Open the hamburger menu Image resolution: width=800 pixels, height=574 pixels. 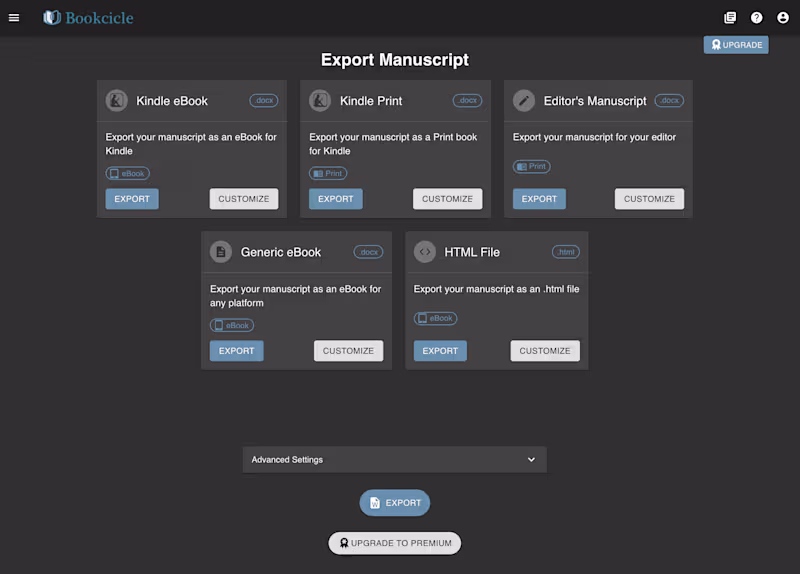pos(14,18)
